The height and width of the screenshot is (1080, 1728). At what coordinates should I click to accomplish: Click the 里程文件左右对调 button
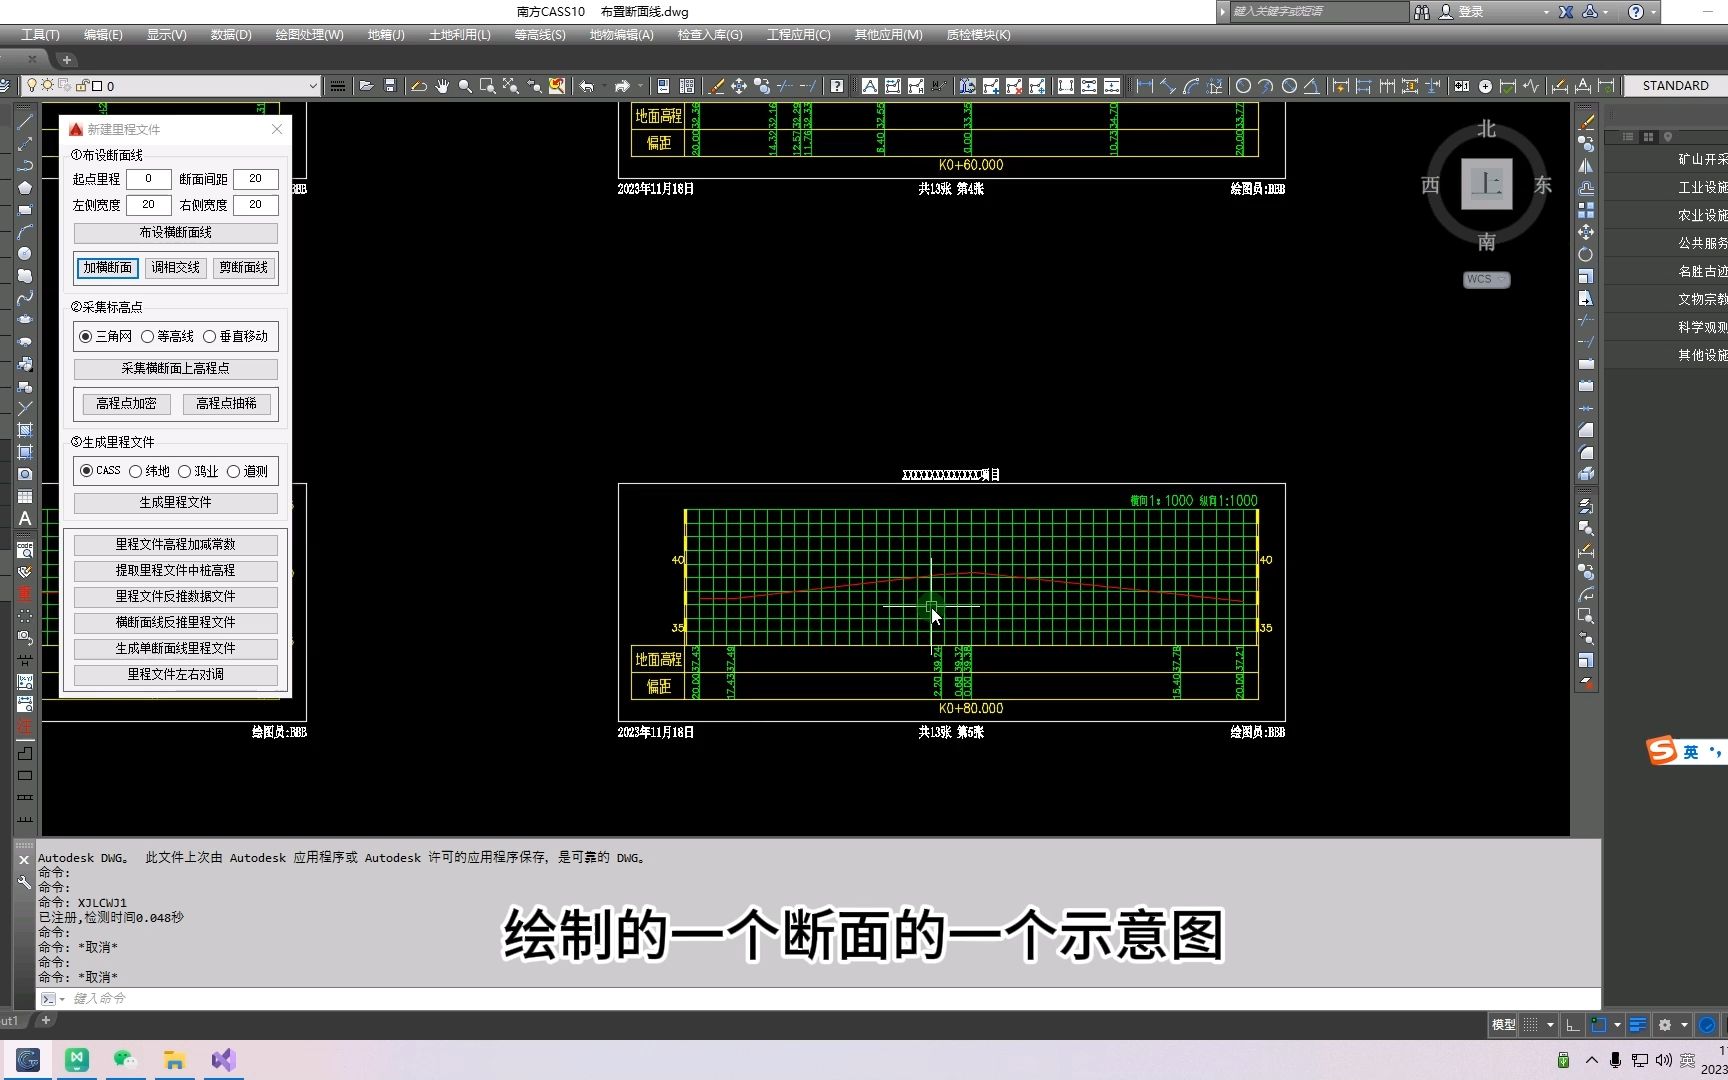(x=176, y=675)
